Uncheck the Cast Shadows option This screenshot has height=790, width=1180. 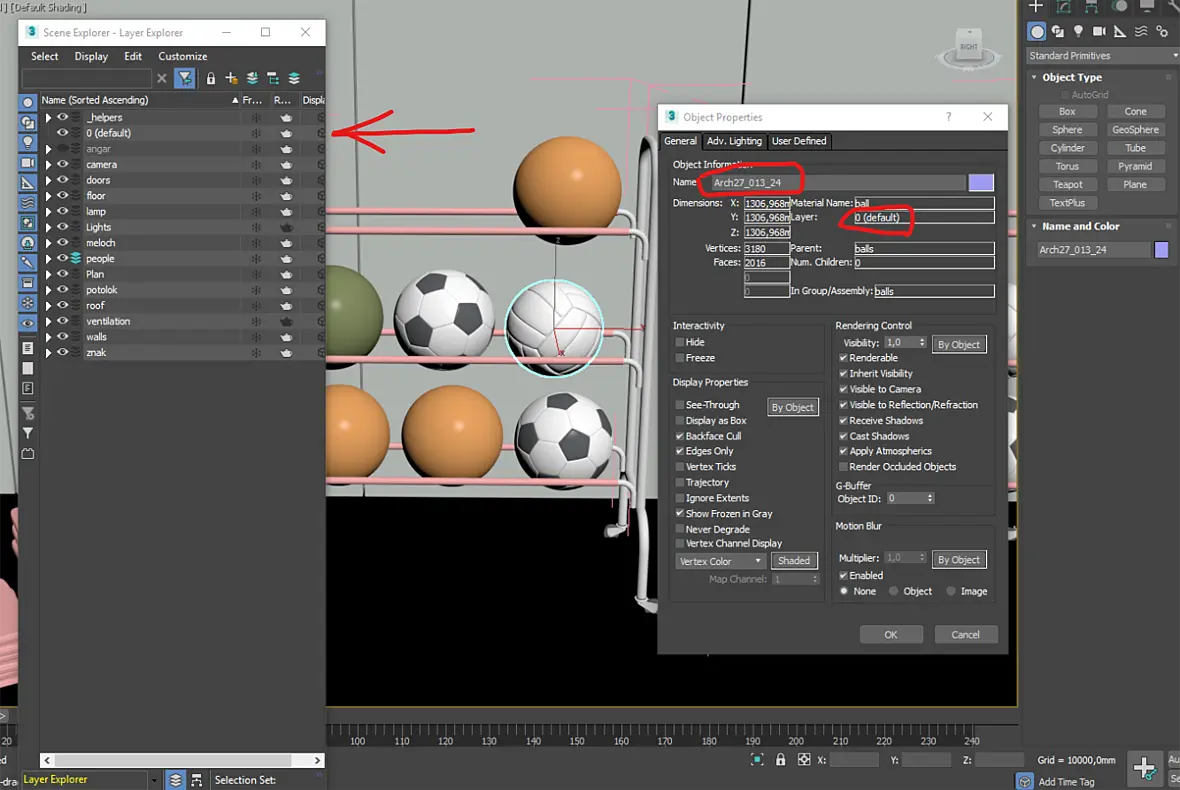(843, 436)
